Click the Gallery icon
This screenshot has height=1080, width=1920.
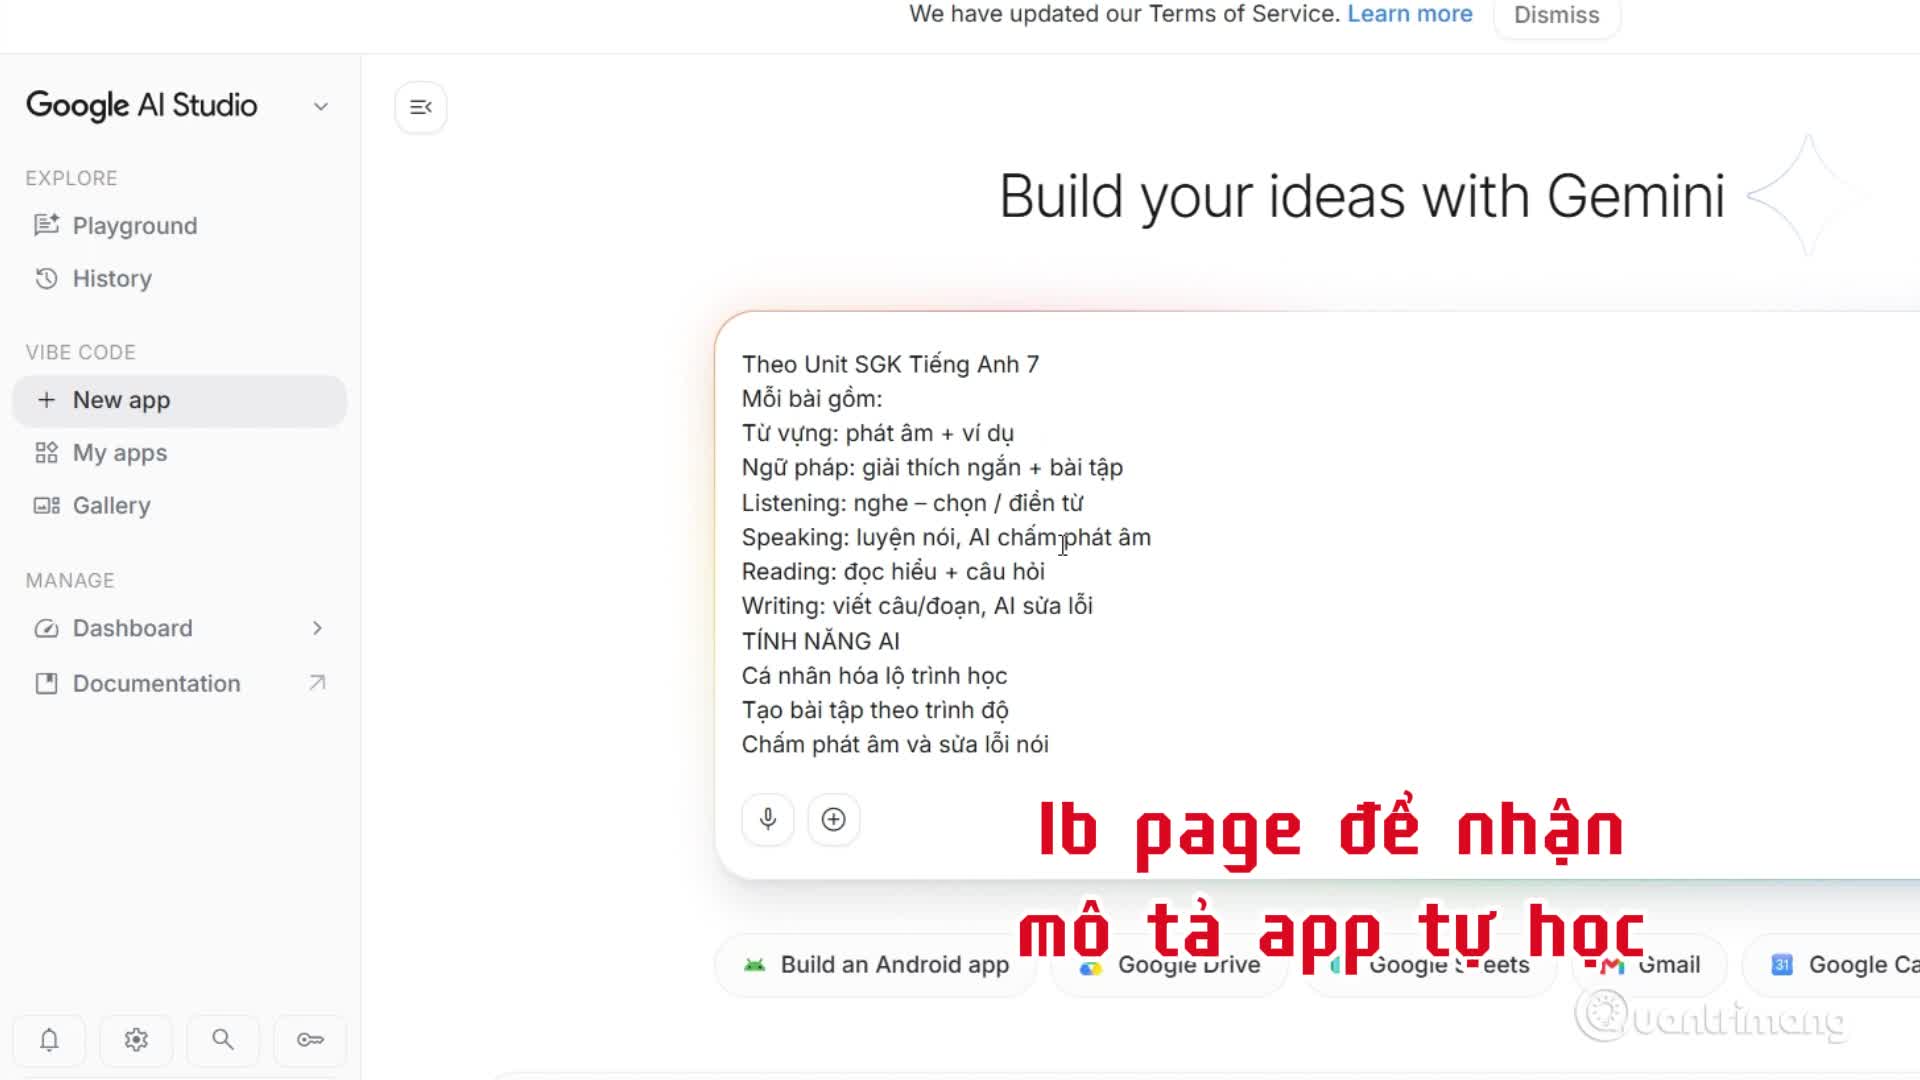[x=46, y=505]
